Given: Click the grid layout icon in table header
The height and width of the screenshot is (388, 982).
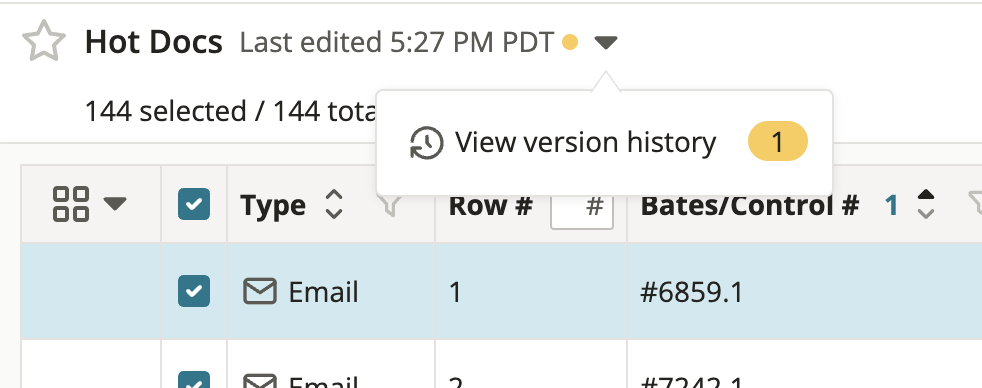Looking at the screenshot, I should coord(71,204).
